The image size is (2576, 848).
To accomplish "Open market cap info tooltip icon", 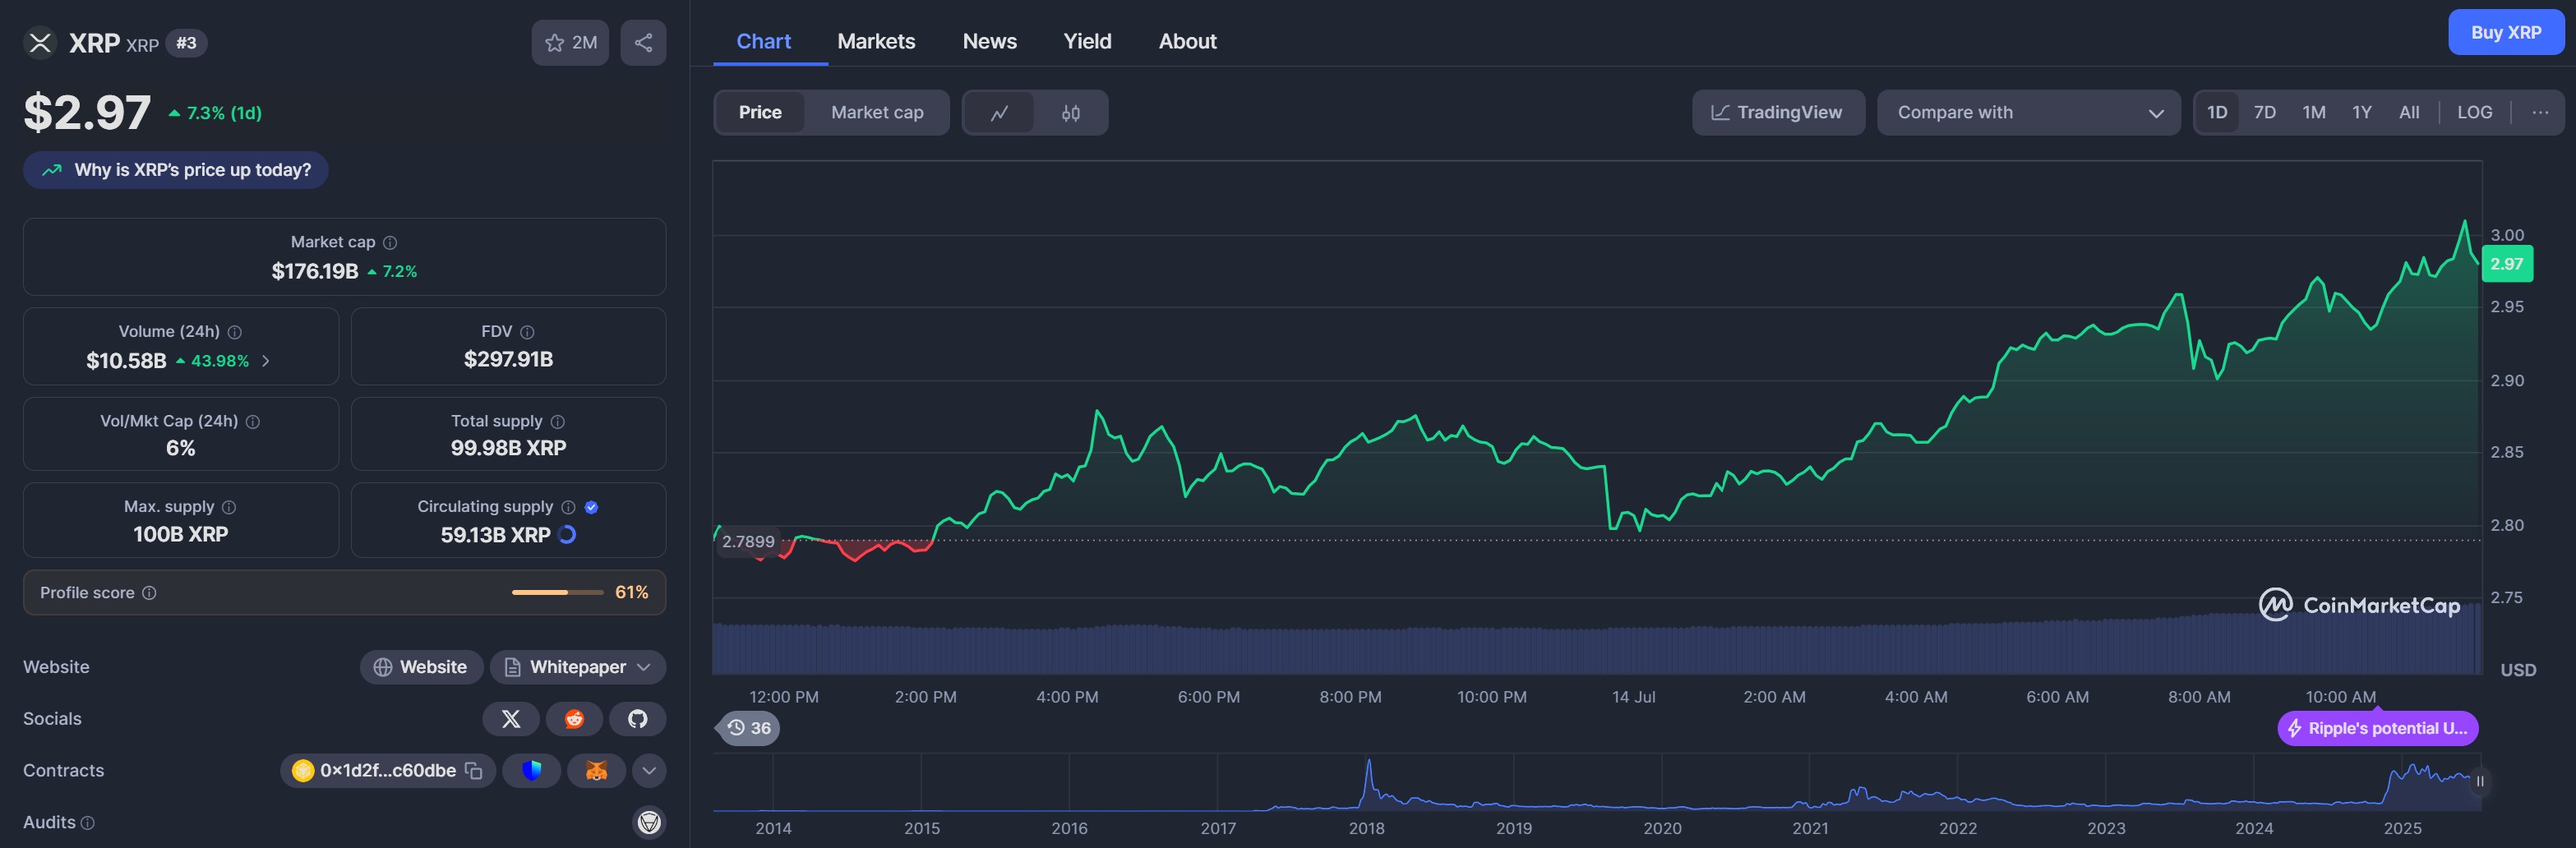I will (x=390, y=242).
